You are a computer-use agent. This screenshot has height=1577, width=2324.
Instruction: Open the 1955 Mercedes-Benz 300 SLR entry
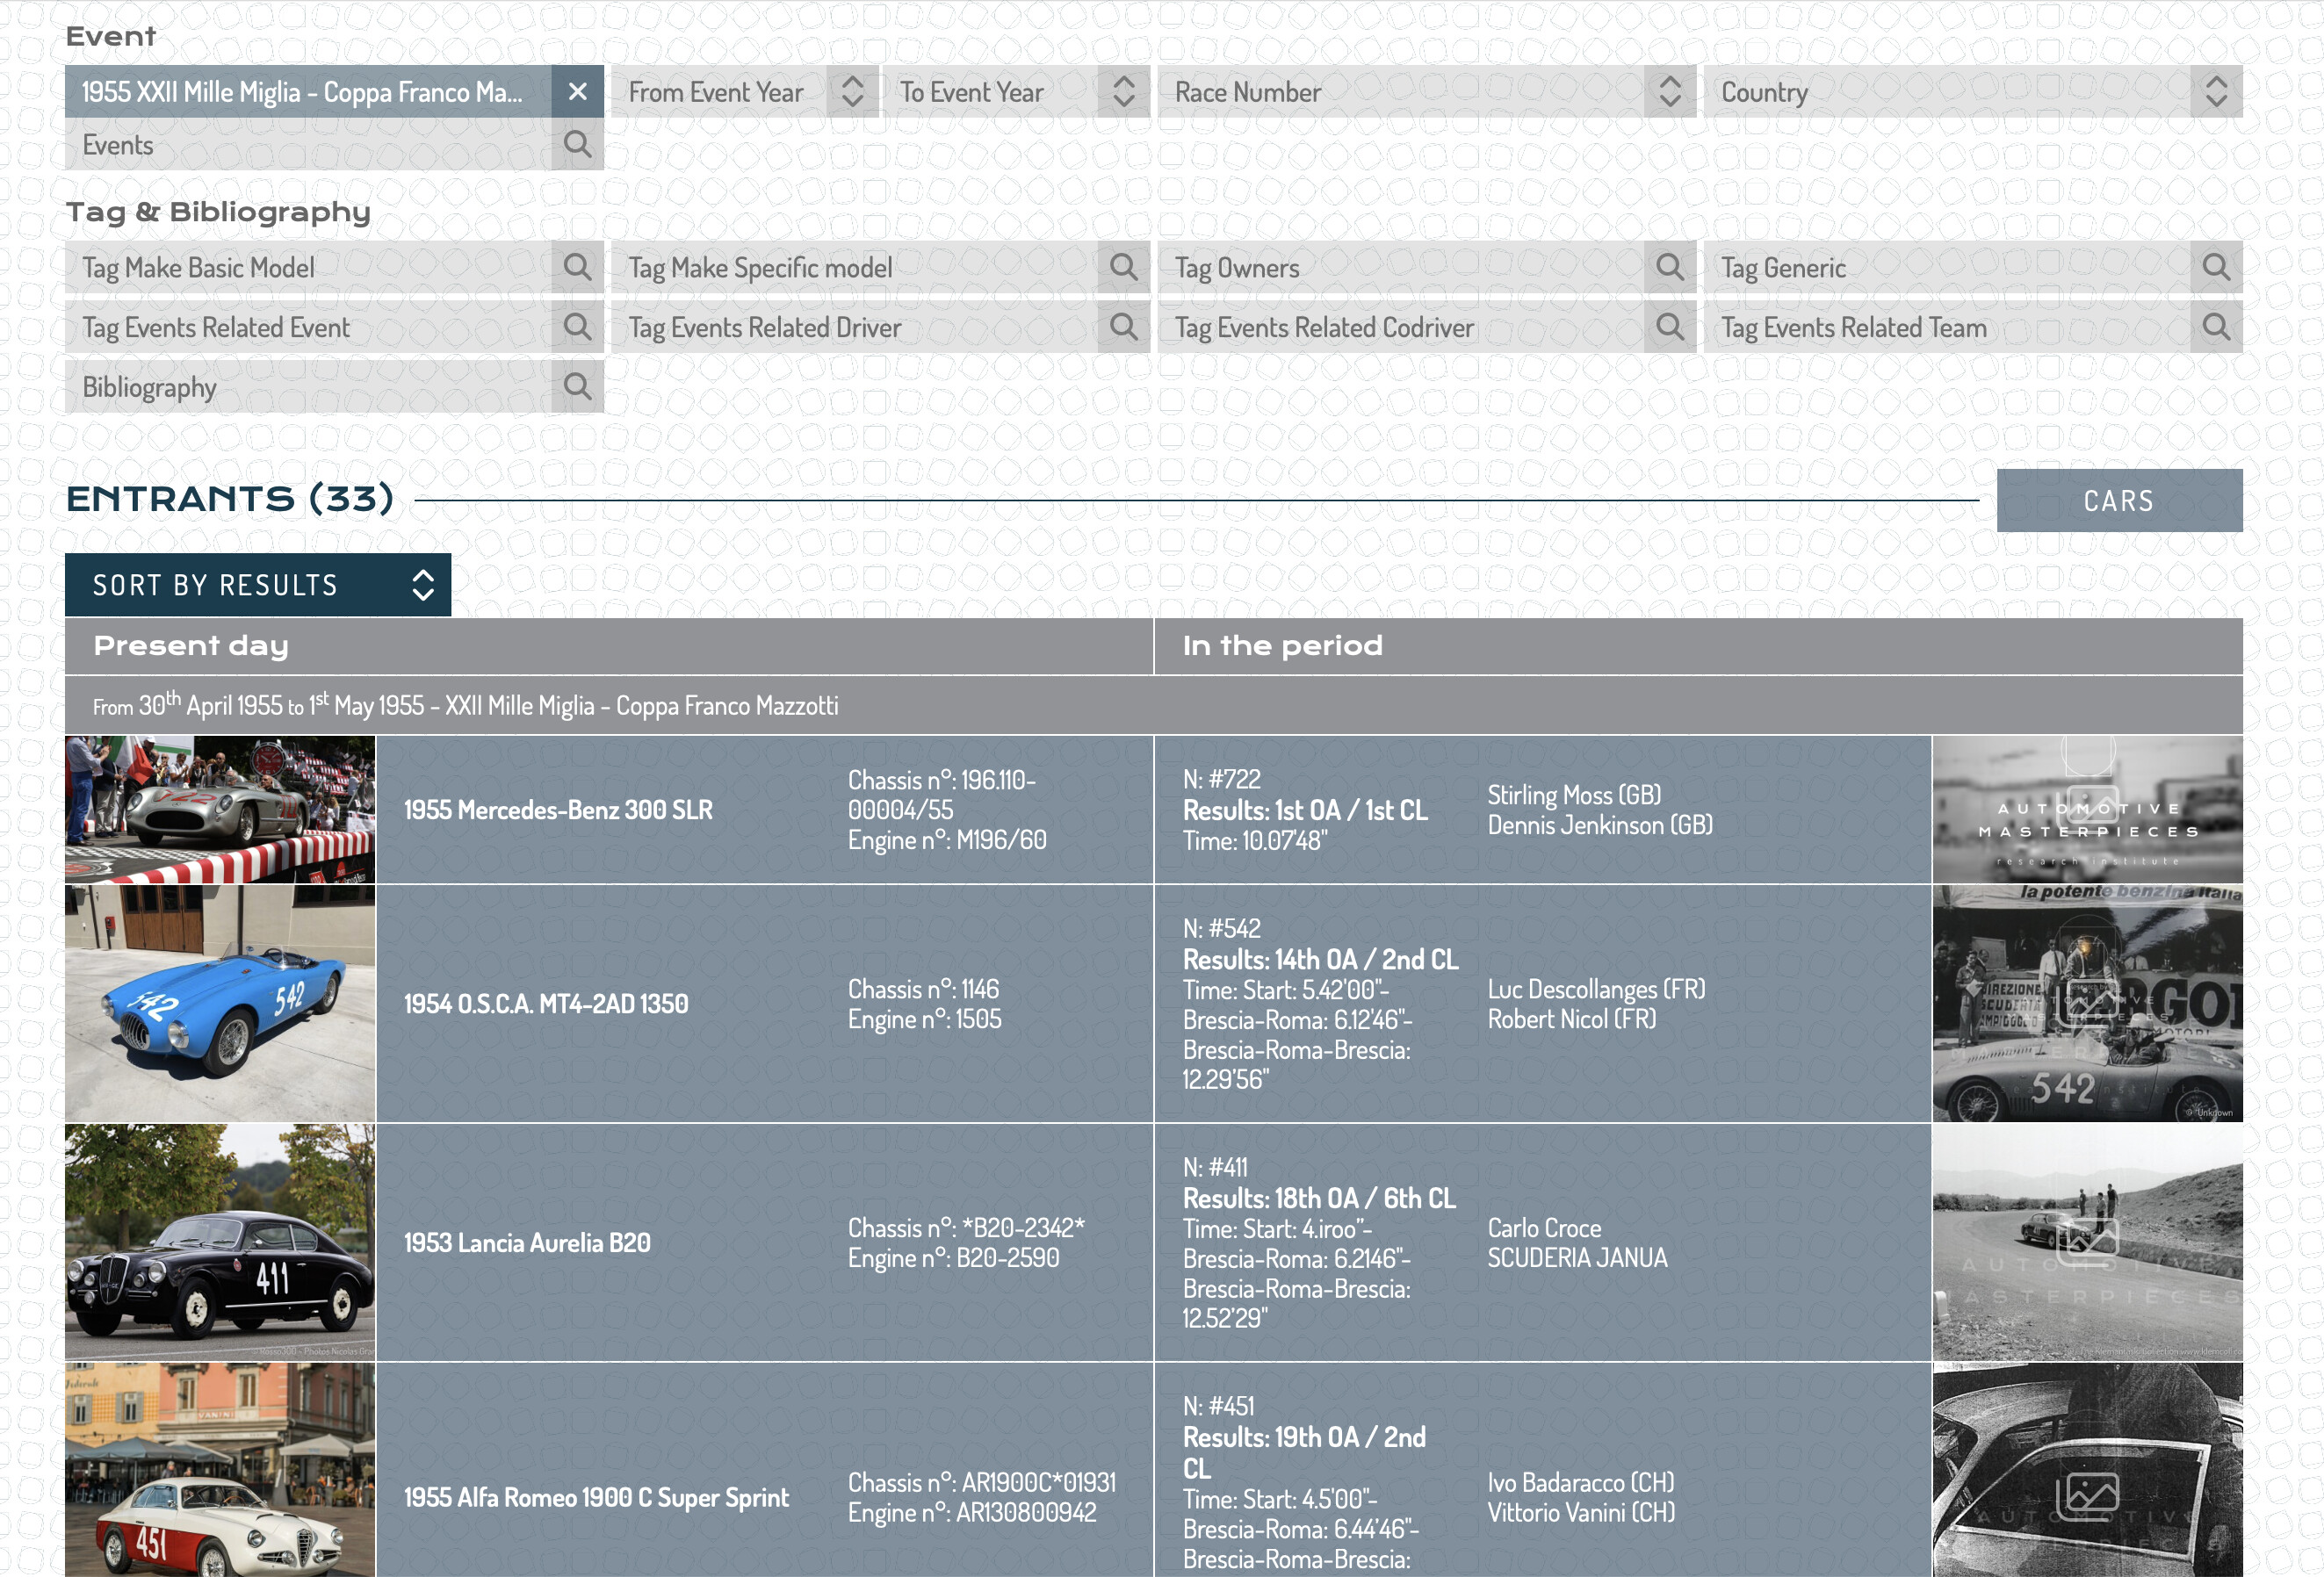click(558, 810)
